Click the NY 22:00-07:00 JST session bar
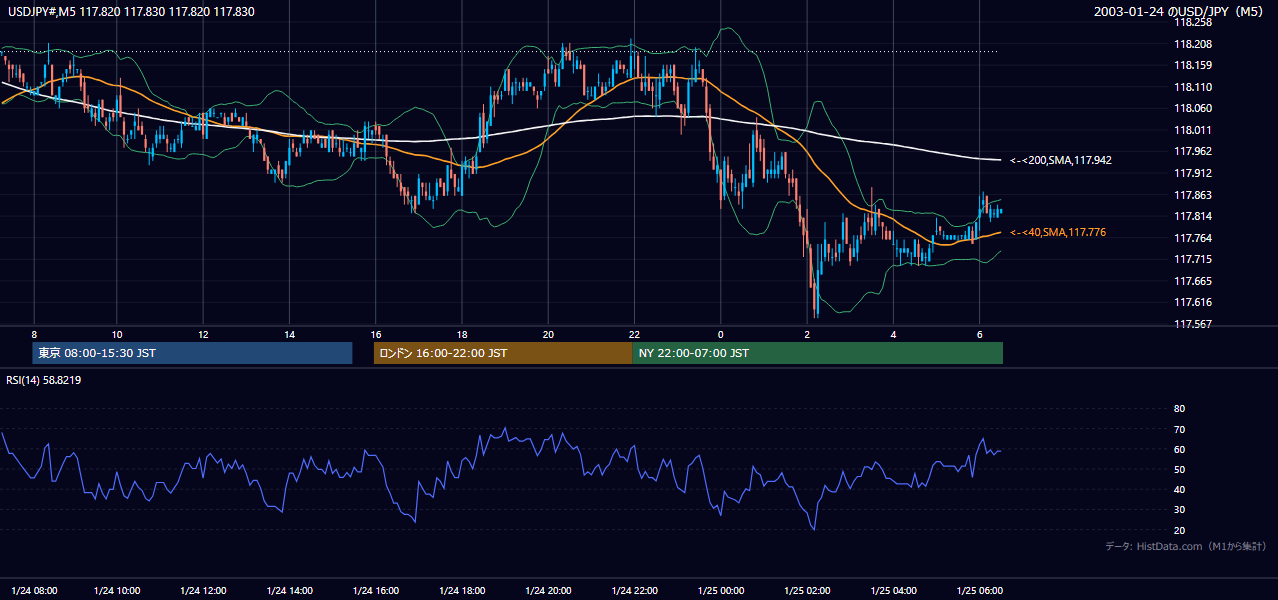 [x=817, y=353]
